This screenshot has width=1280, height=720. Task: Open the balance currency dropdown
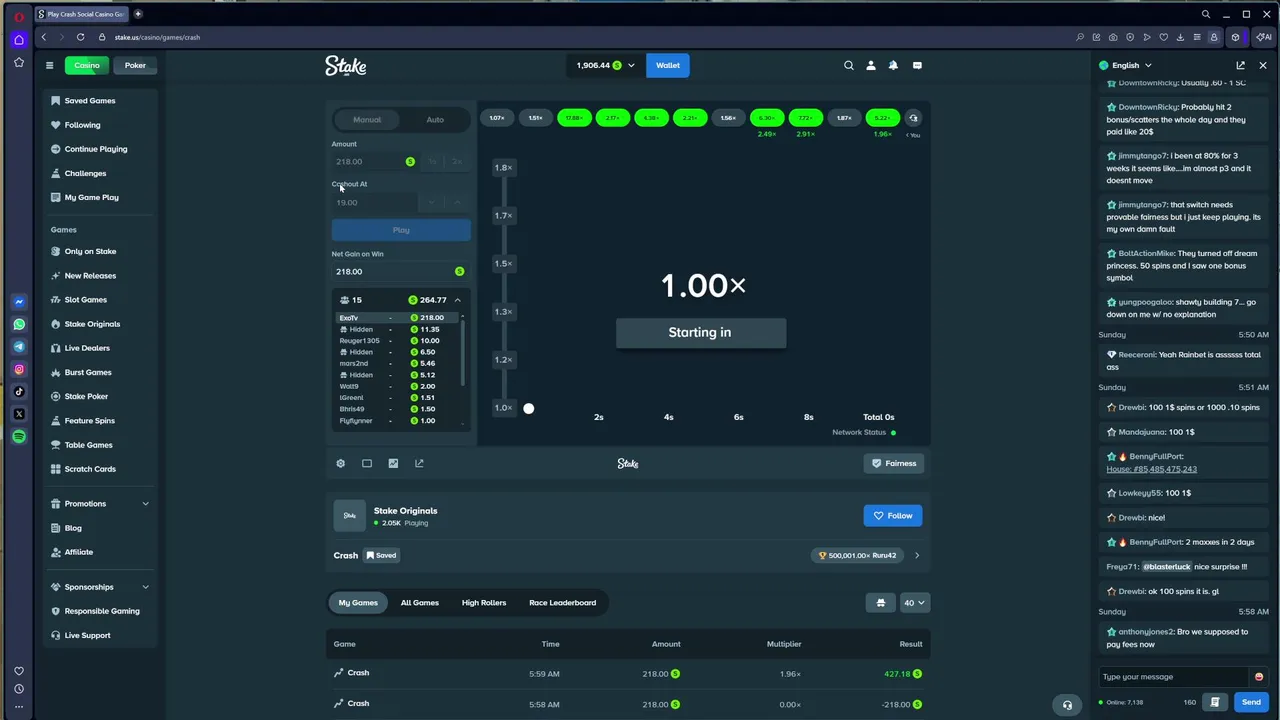point(605,65)
